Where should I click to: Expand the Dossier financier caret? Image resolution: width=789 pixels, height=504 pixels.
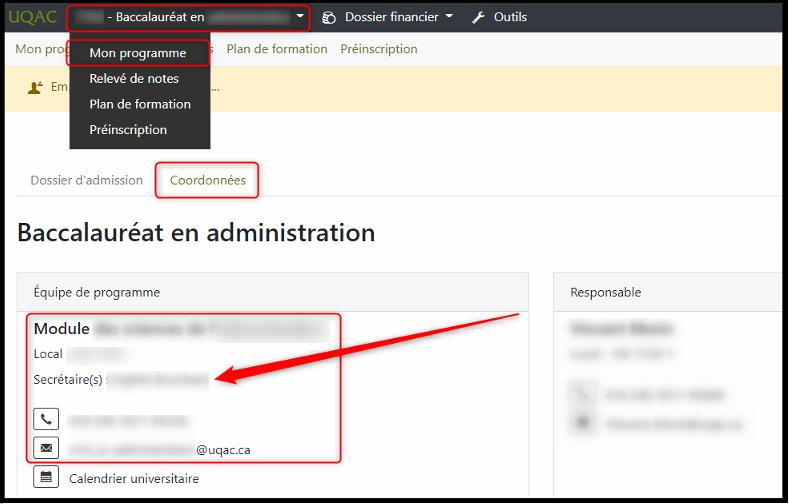tap(450, 17)
